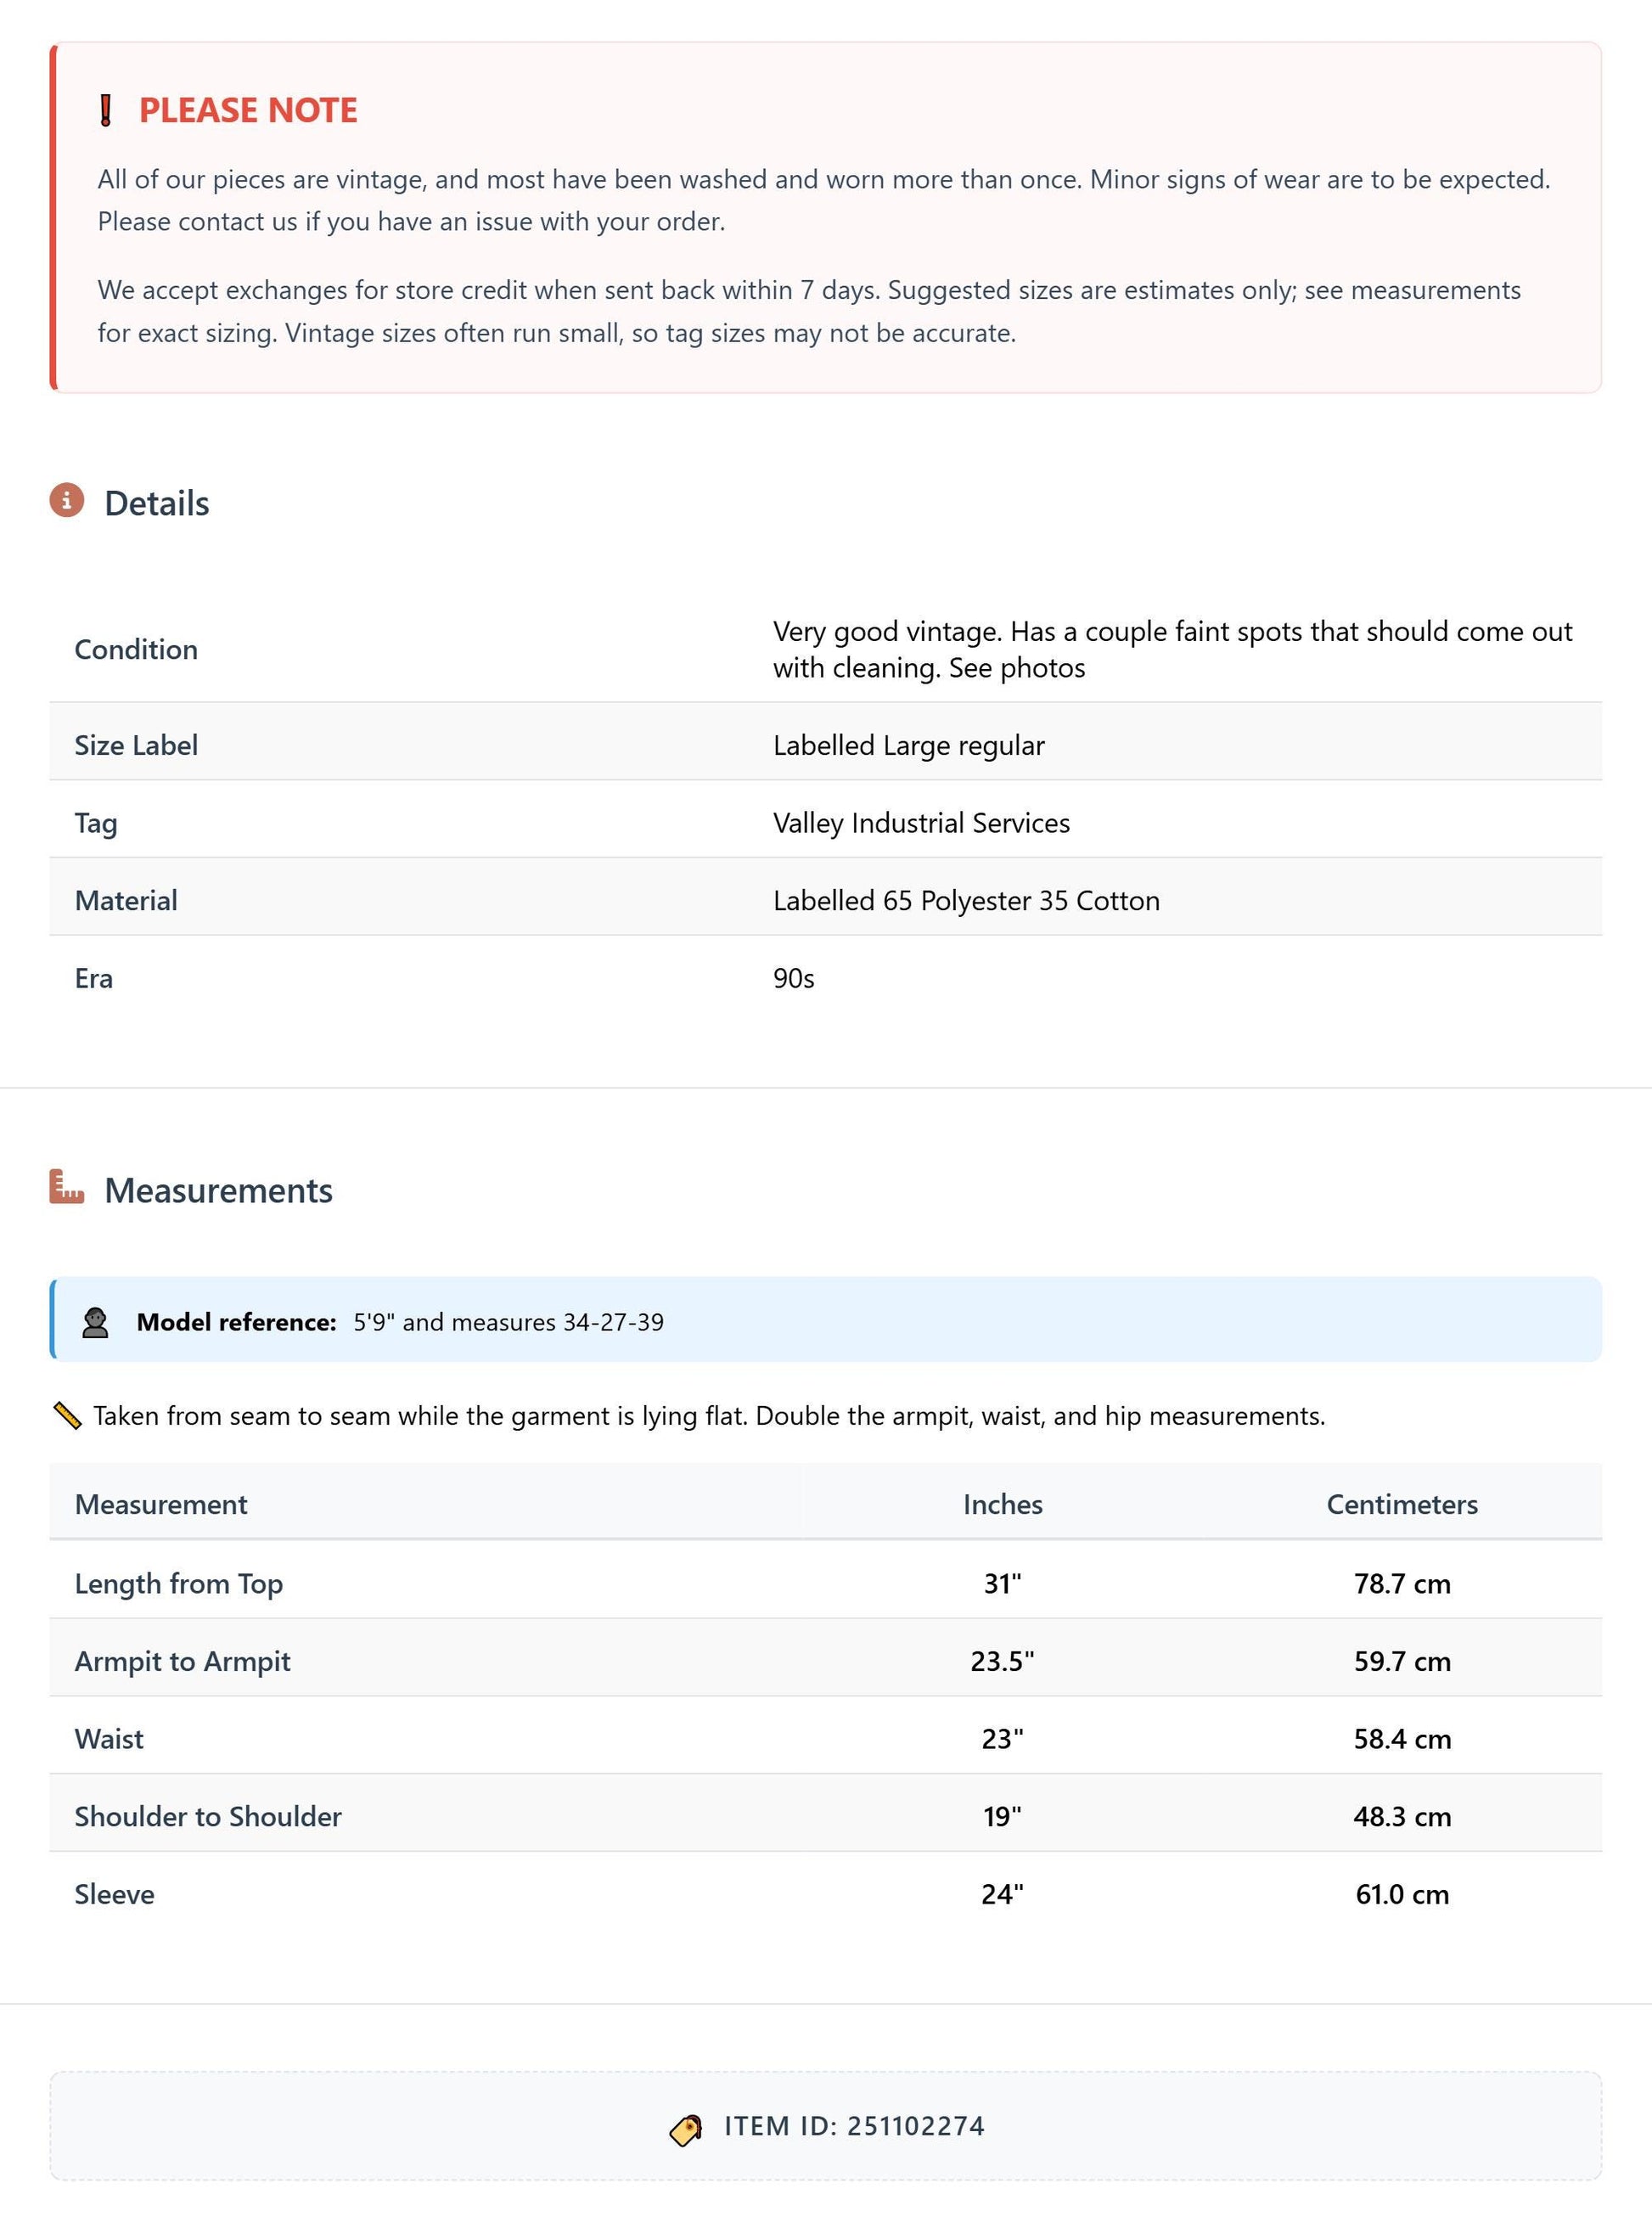
Task: Select the Valley Industrial Services tag value
Action: [921, 823]
